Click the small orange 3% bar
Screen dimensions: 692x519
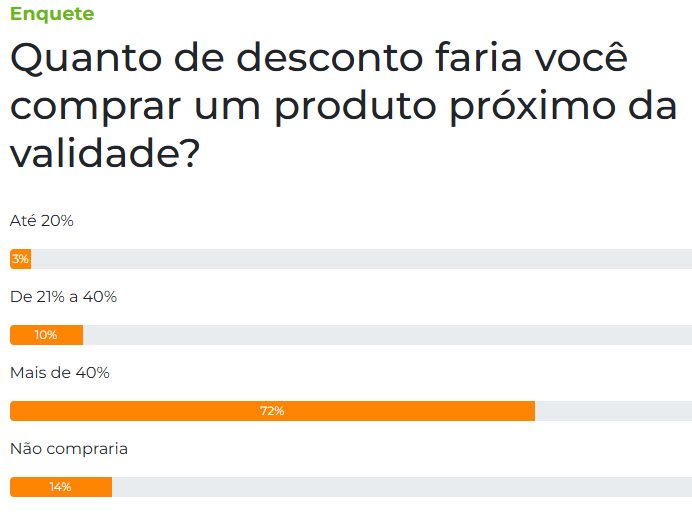(20, 259)
